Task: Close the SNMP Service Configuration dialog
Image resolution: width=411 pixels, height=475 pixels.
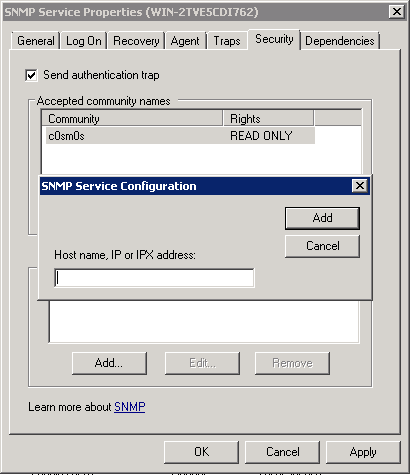Action: pos(360,186)
